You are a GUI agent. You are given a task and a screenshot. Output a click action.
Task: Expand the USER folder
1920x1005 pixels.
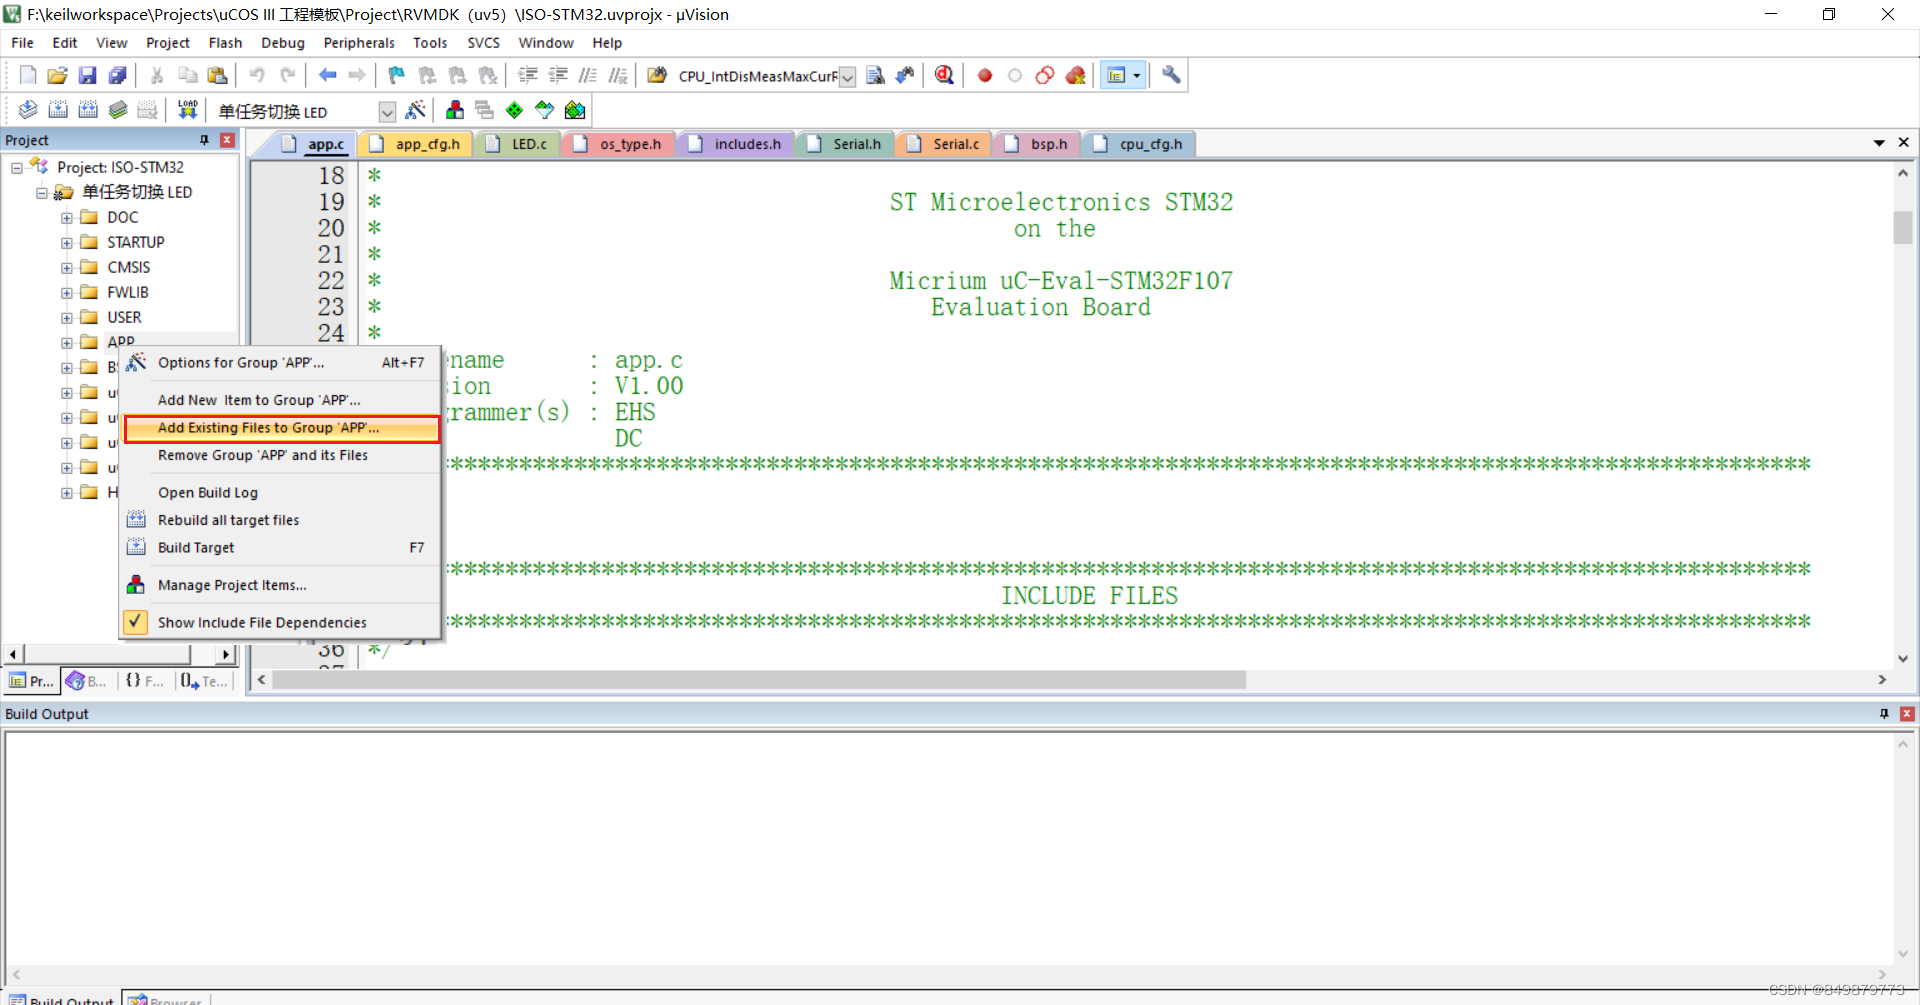tap(66, 318)
